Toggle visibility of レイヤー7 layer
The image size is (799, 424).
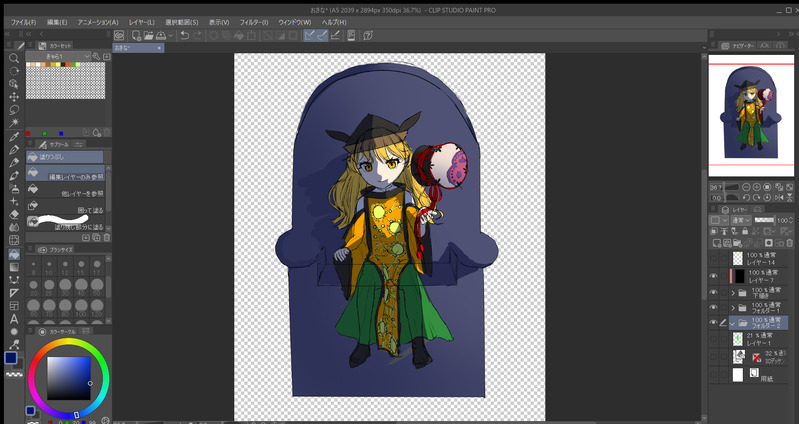[713, 275]
